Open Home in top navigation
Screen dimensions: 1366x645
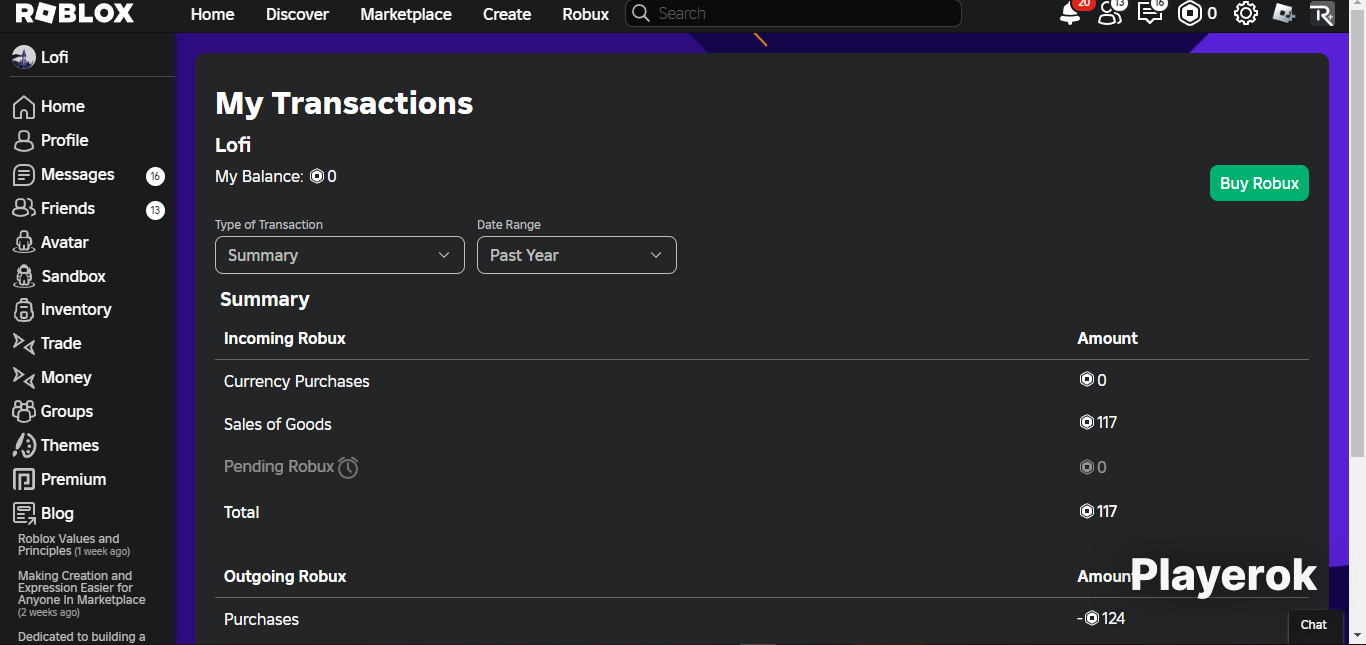click(x=212, y=14)
